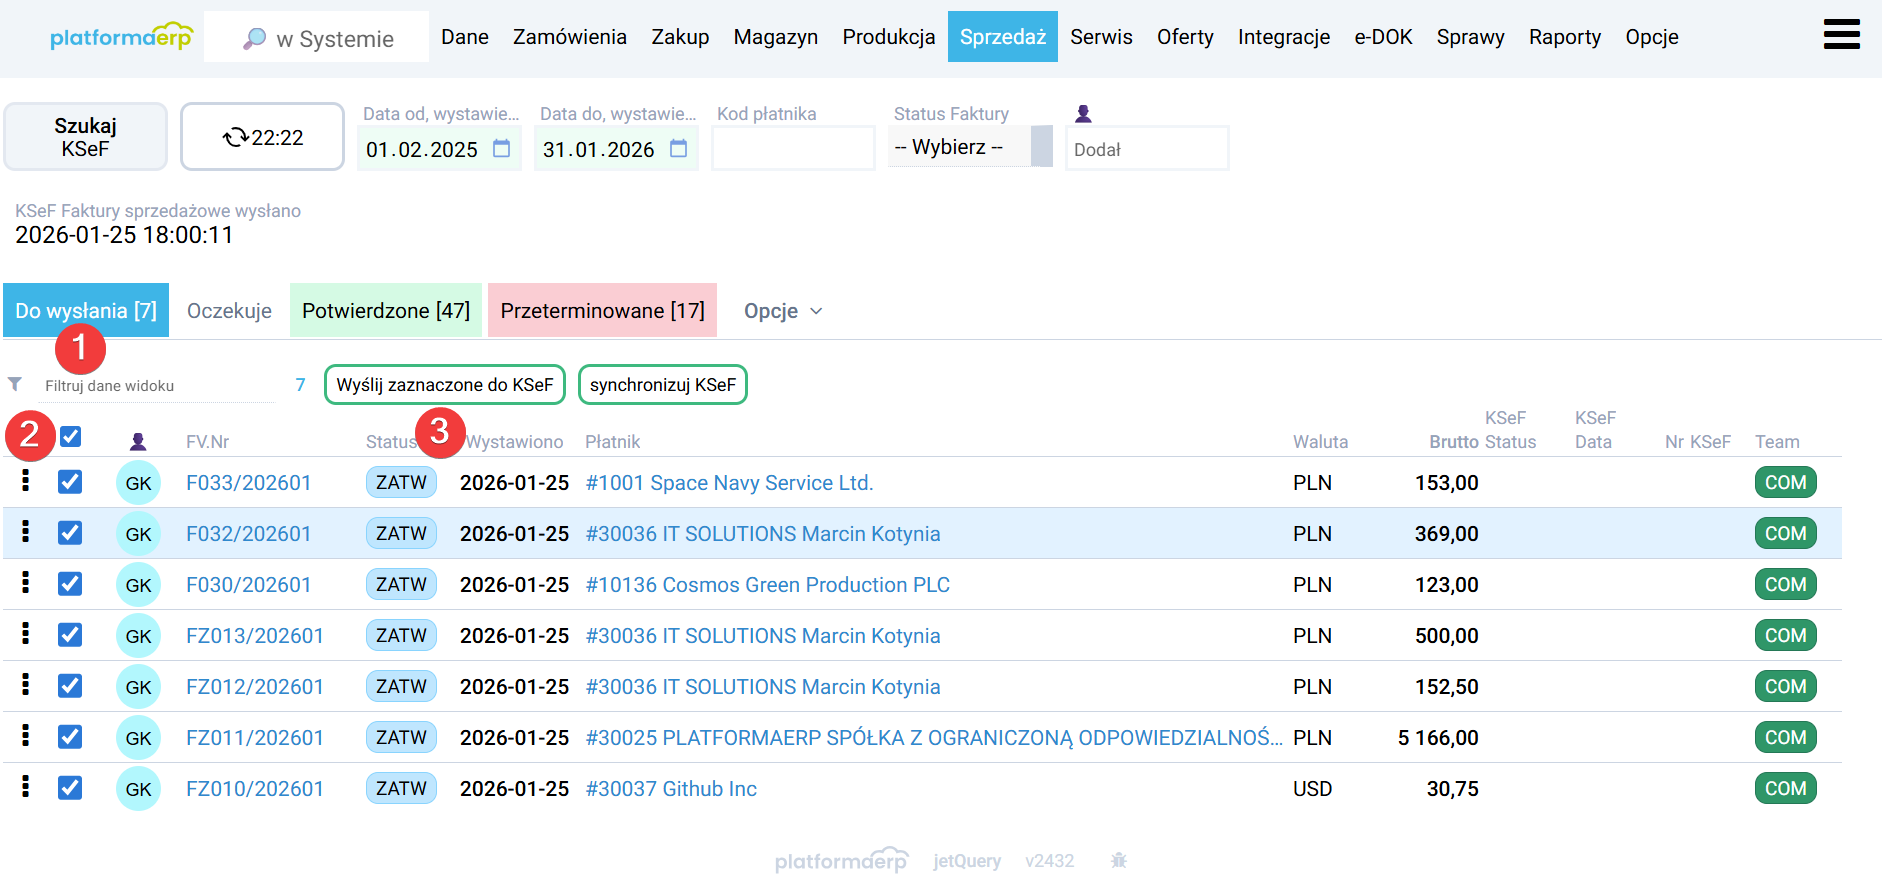Open the Magazyn menu
The width and height of the screenshot is (1882, 884).
coord(775,37)
